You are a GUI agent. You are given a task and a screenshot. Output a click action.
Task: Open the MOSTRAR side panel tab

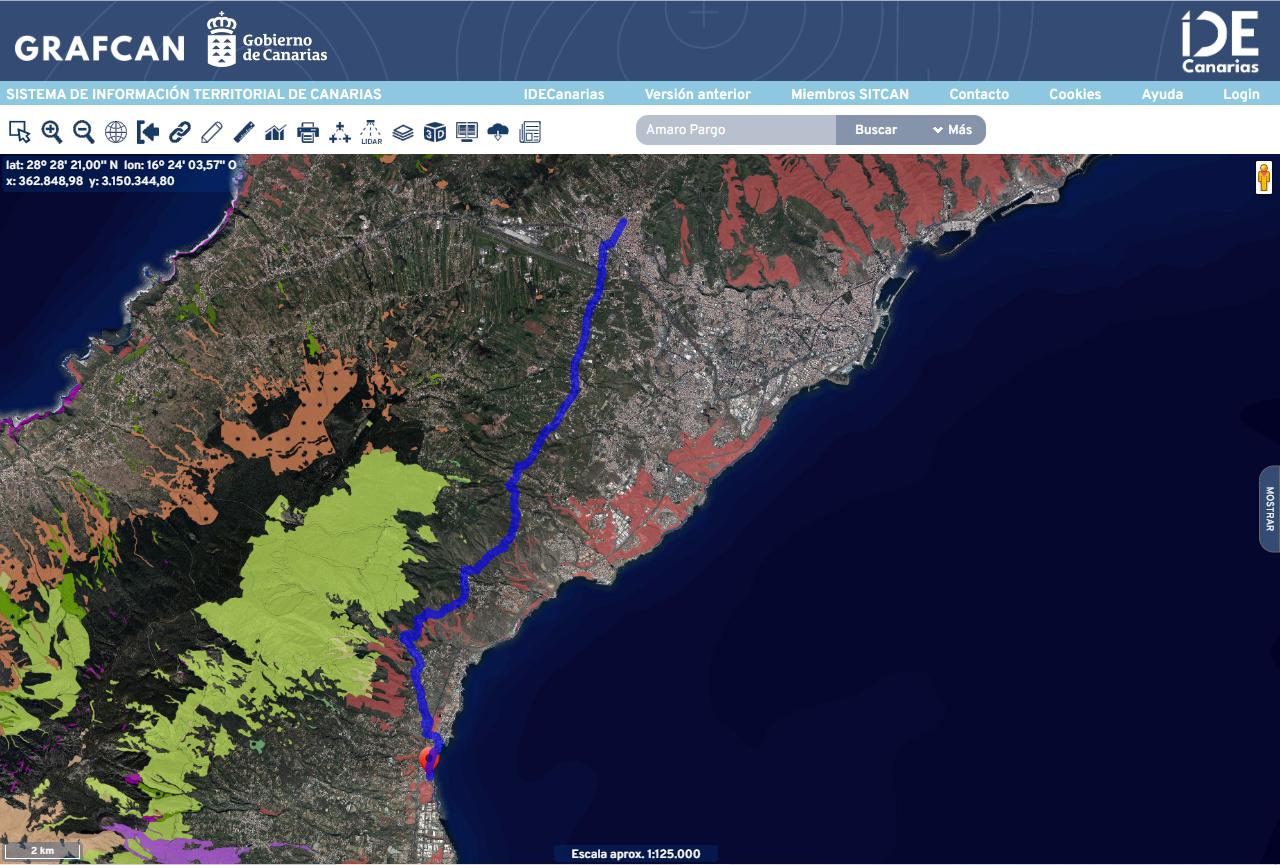point(1270,509)
